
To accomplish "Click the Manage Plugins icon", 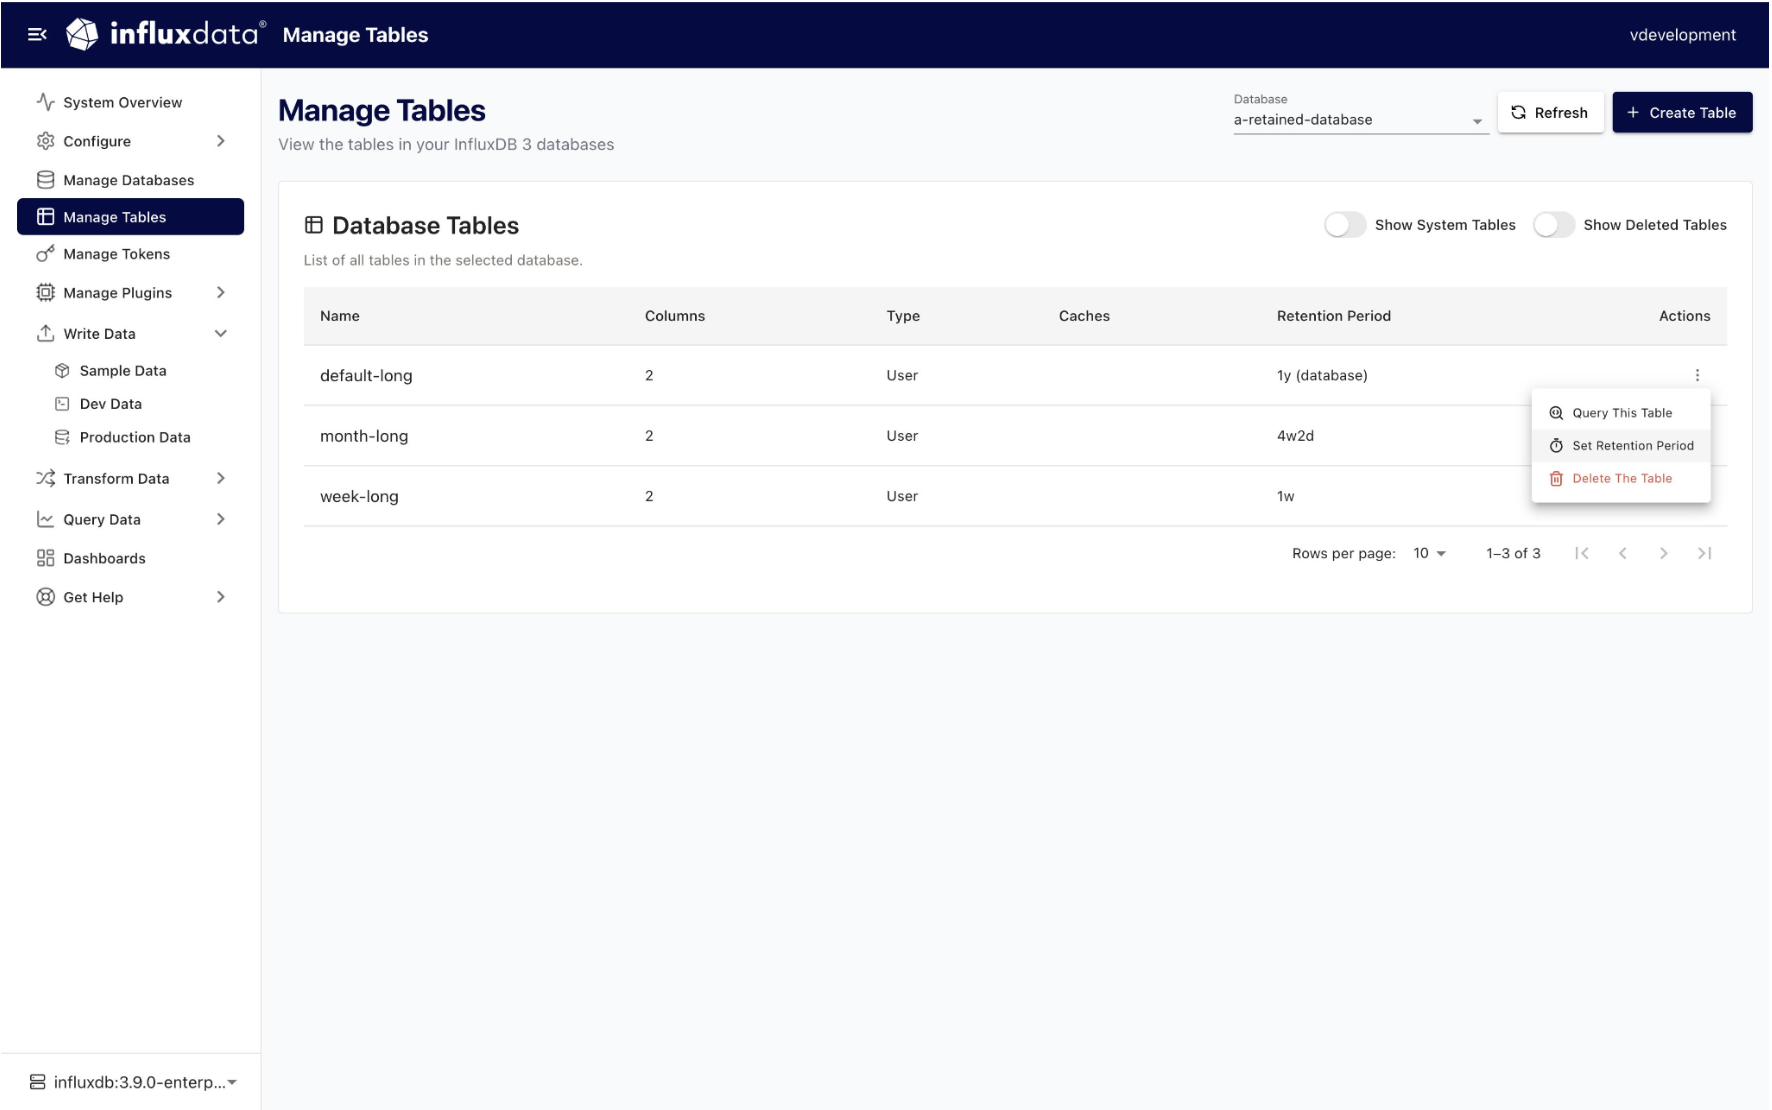I will point(44,292).
